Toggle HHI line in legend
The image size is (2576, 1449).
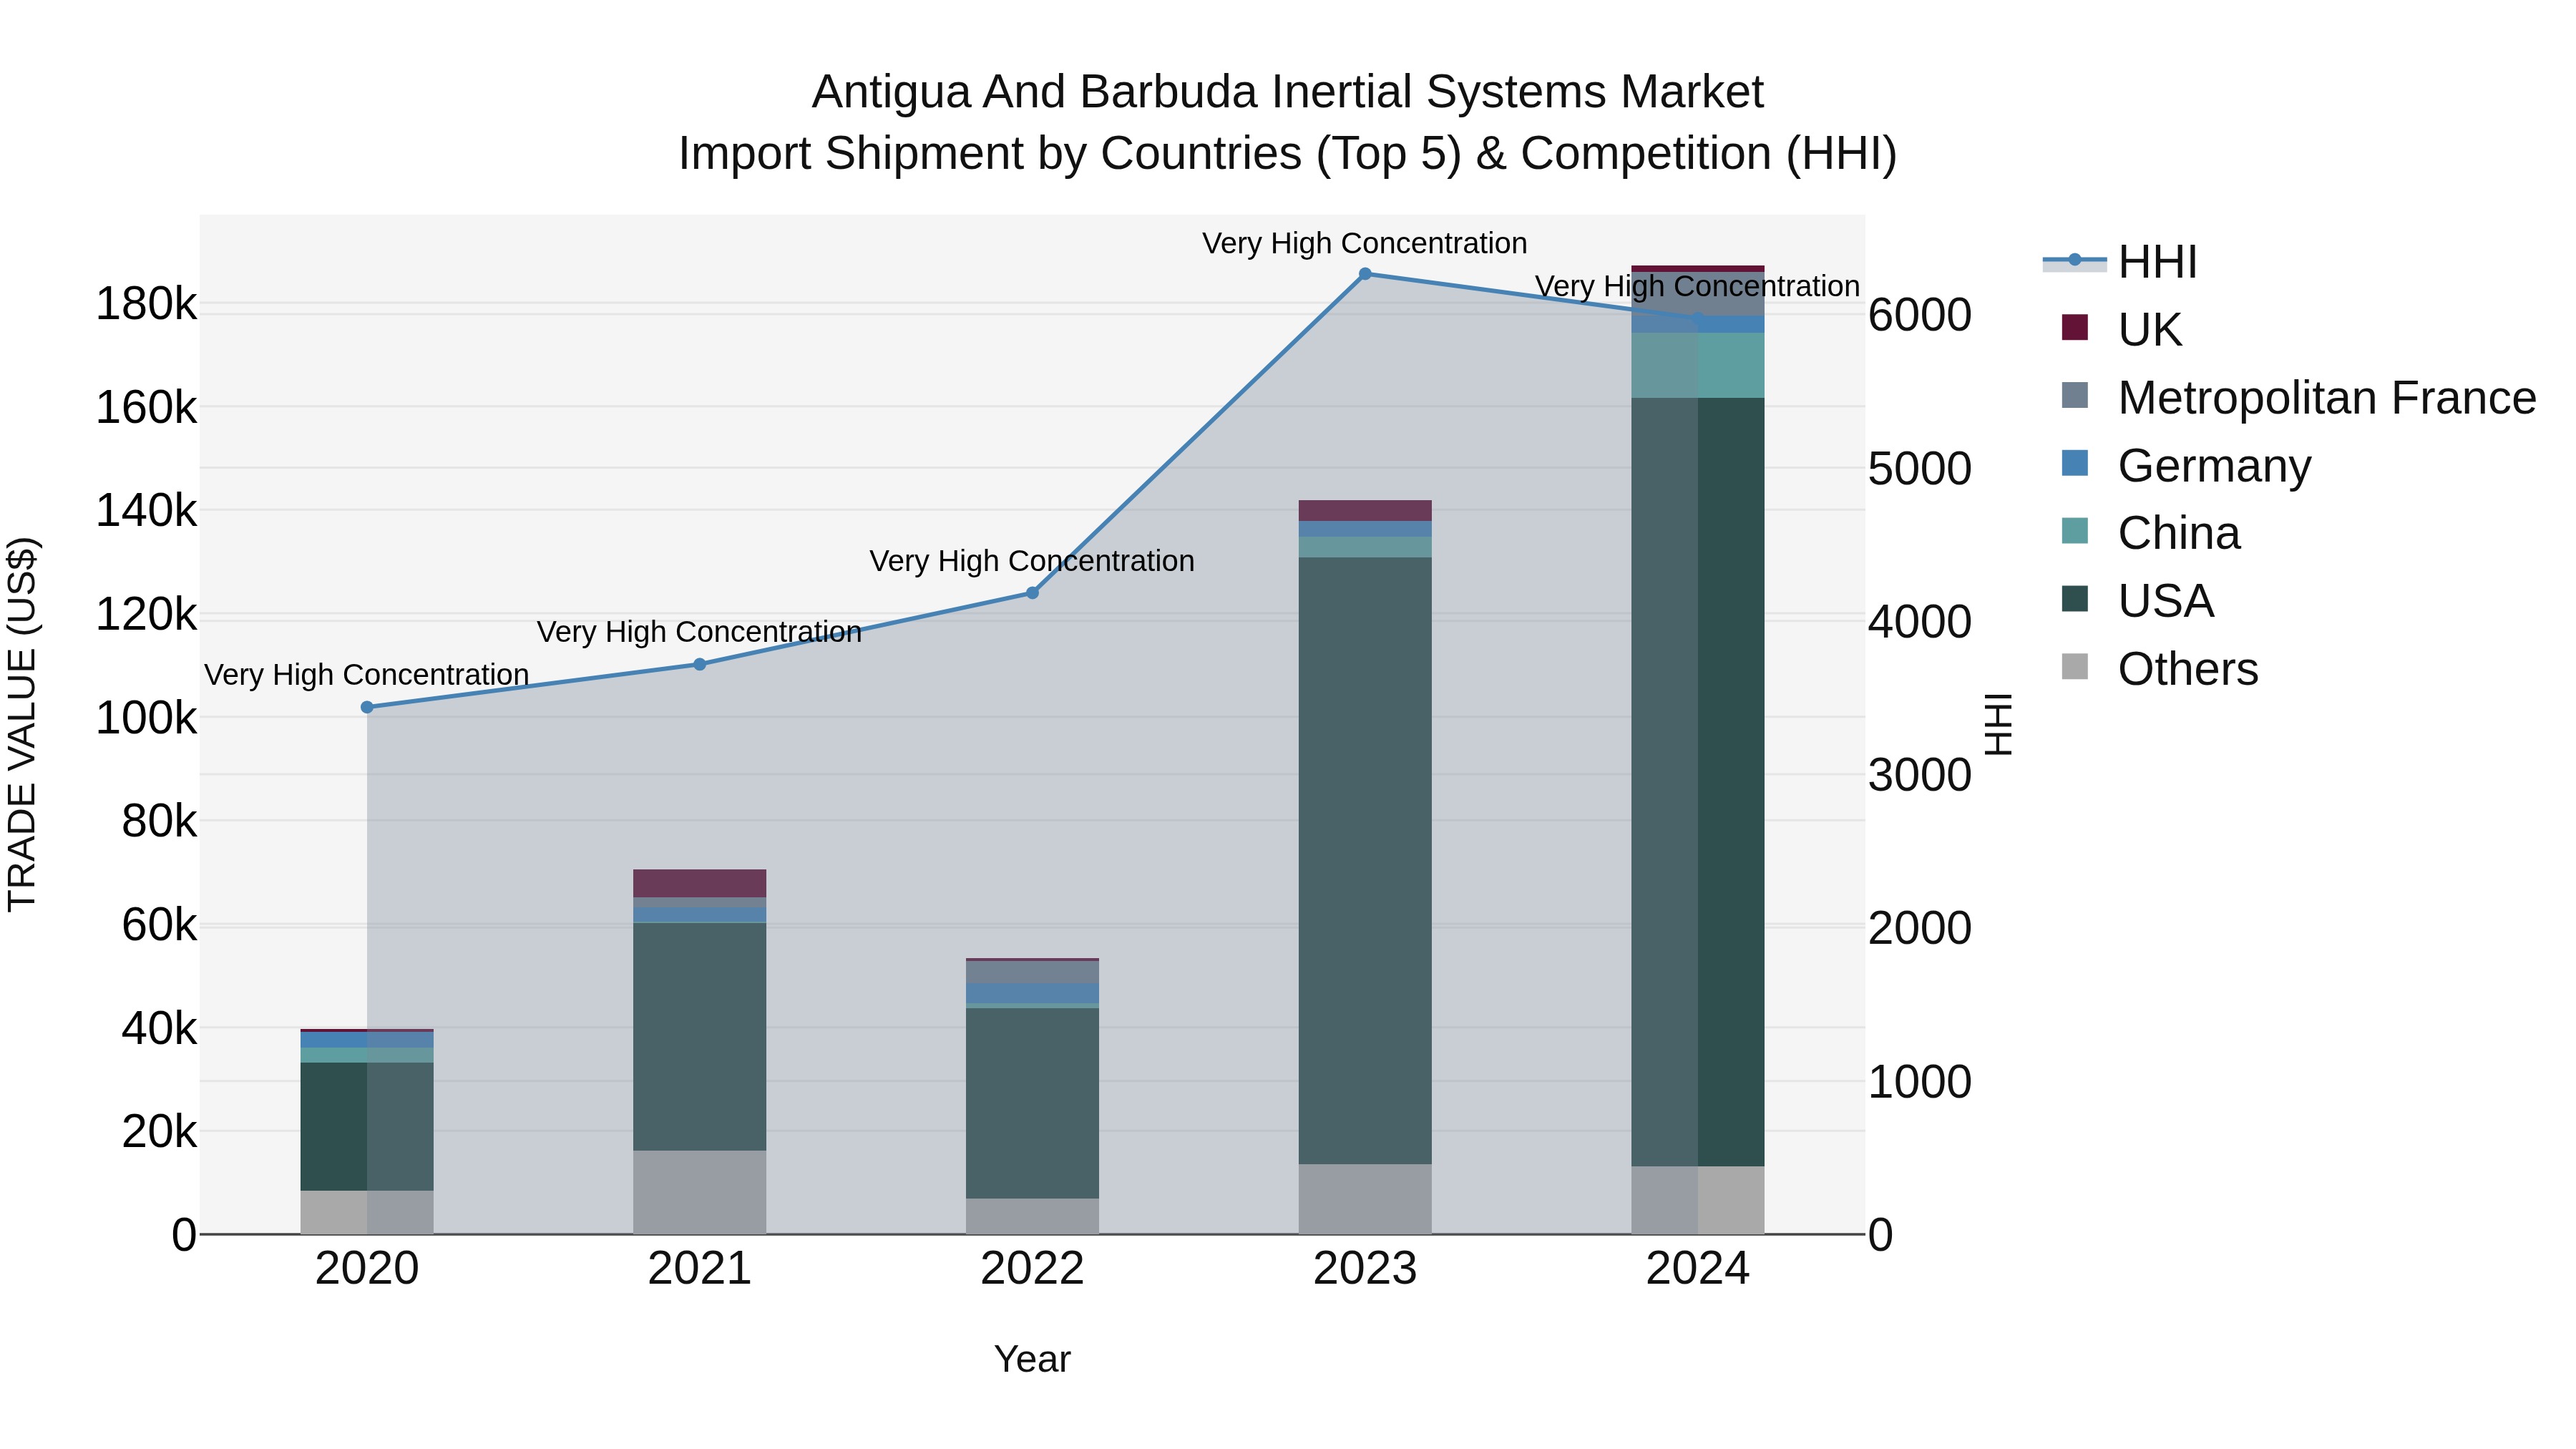2120,262
